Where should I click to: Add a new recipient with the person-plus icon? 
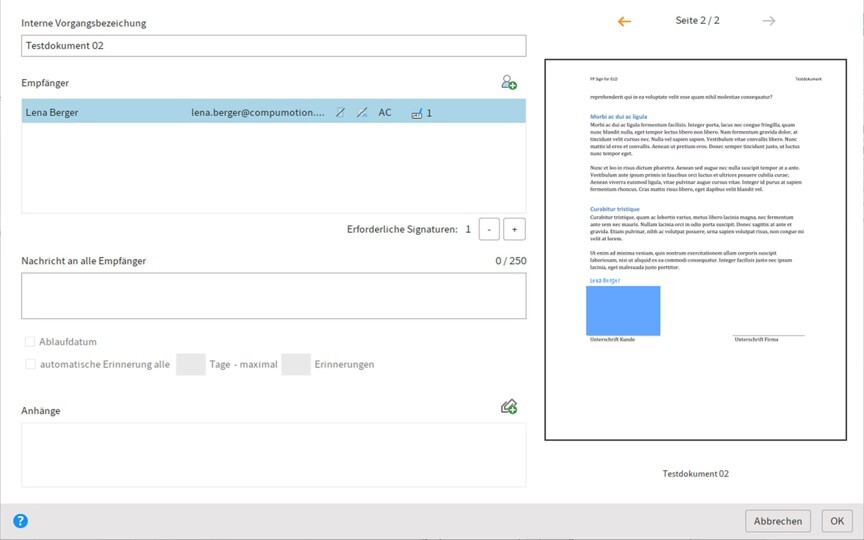(x=509, y=82)
